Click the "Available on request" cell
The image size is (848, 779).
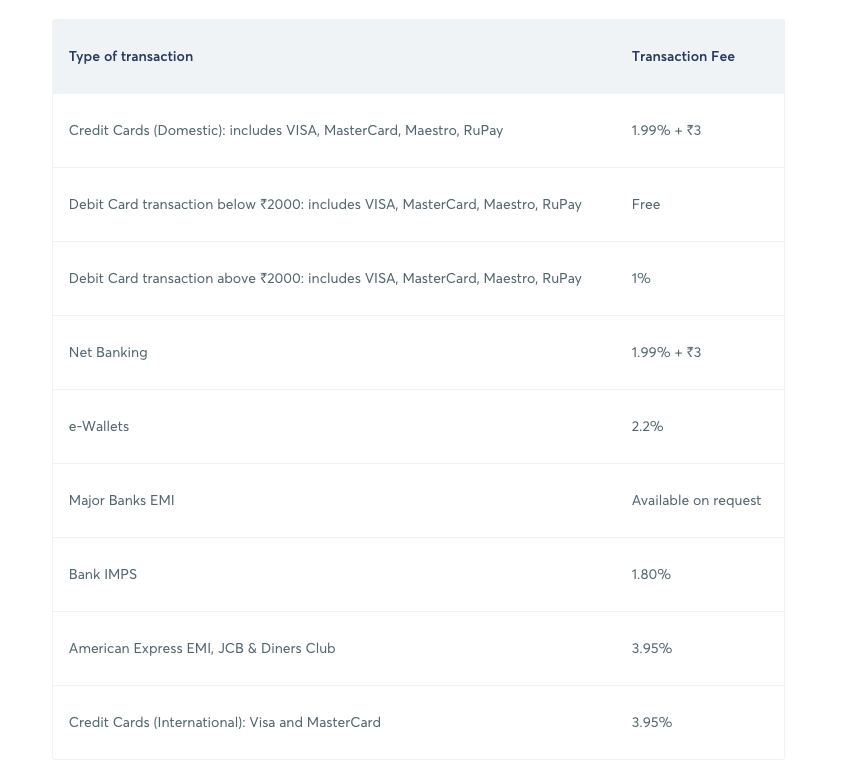click(x=696, y=501)
